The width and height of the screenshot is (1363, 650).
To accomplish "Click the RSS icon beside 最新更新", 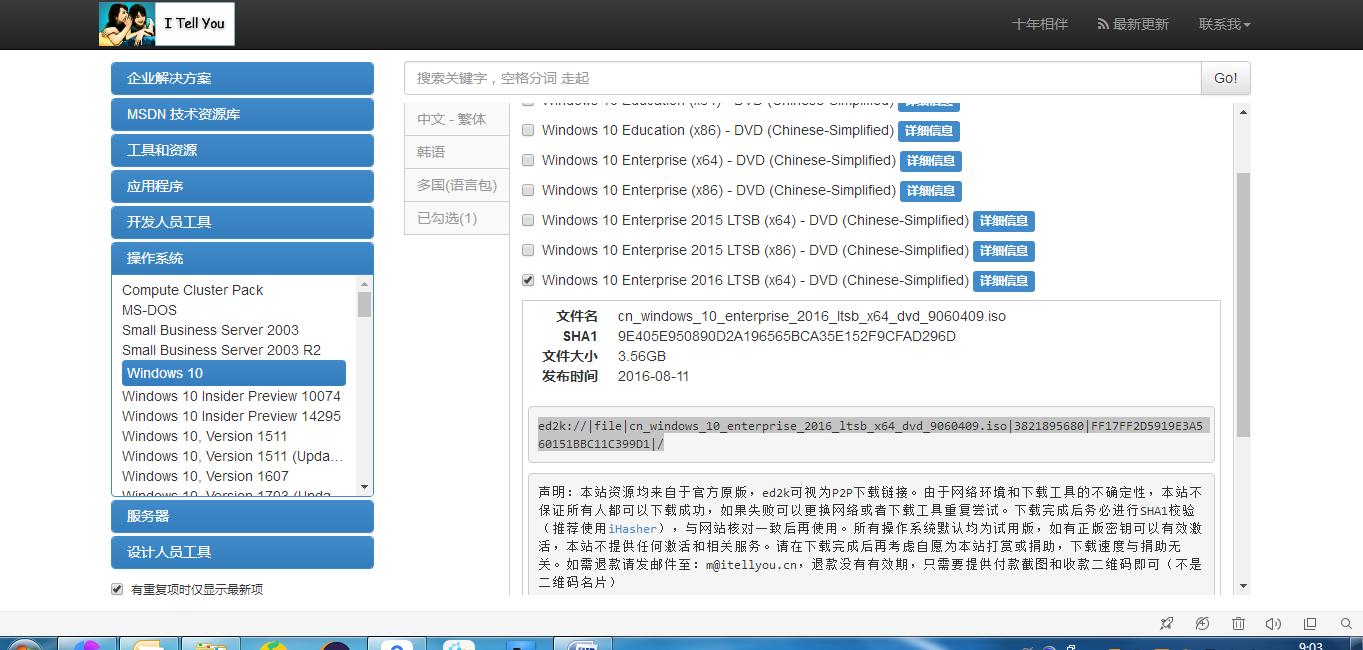I will pyautogui.click(x=1103, y=24).
